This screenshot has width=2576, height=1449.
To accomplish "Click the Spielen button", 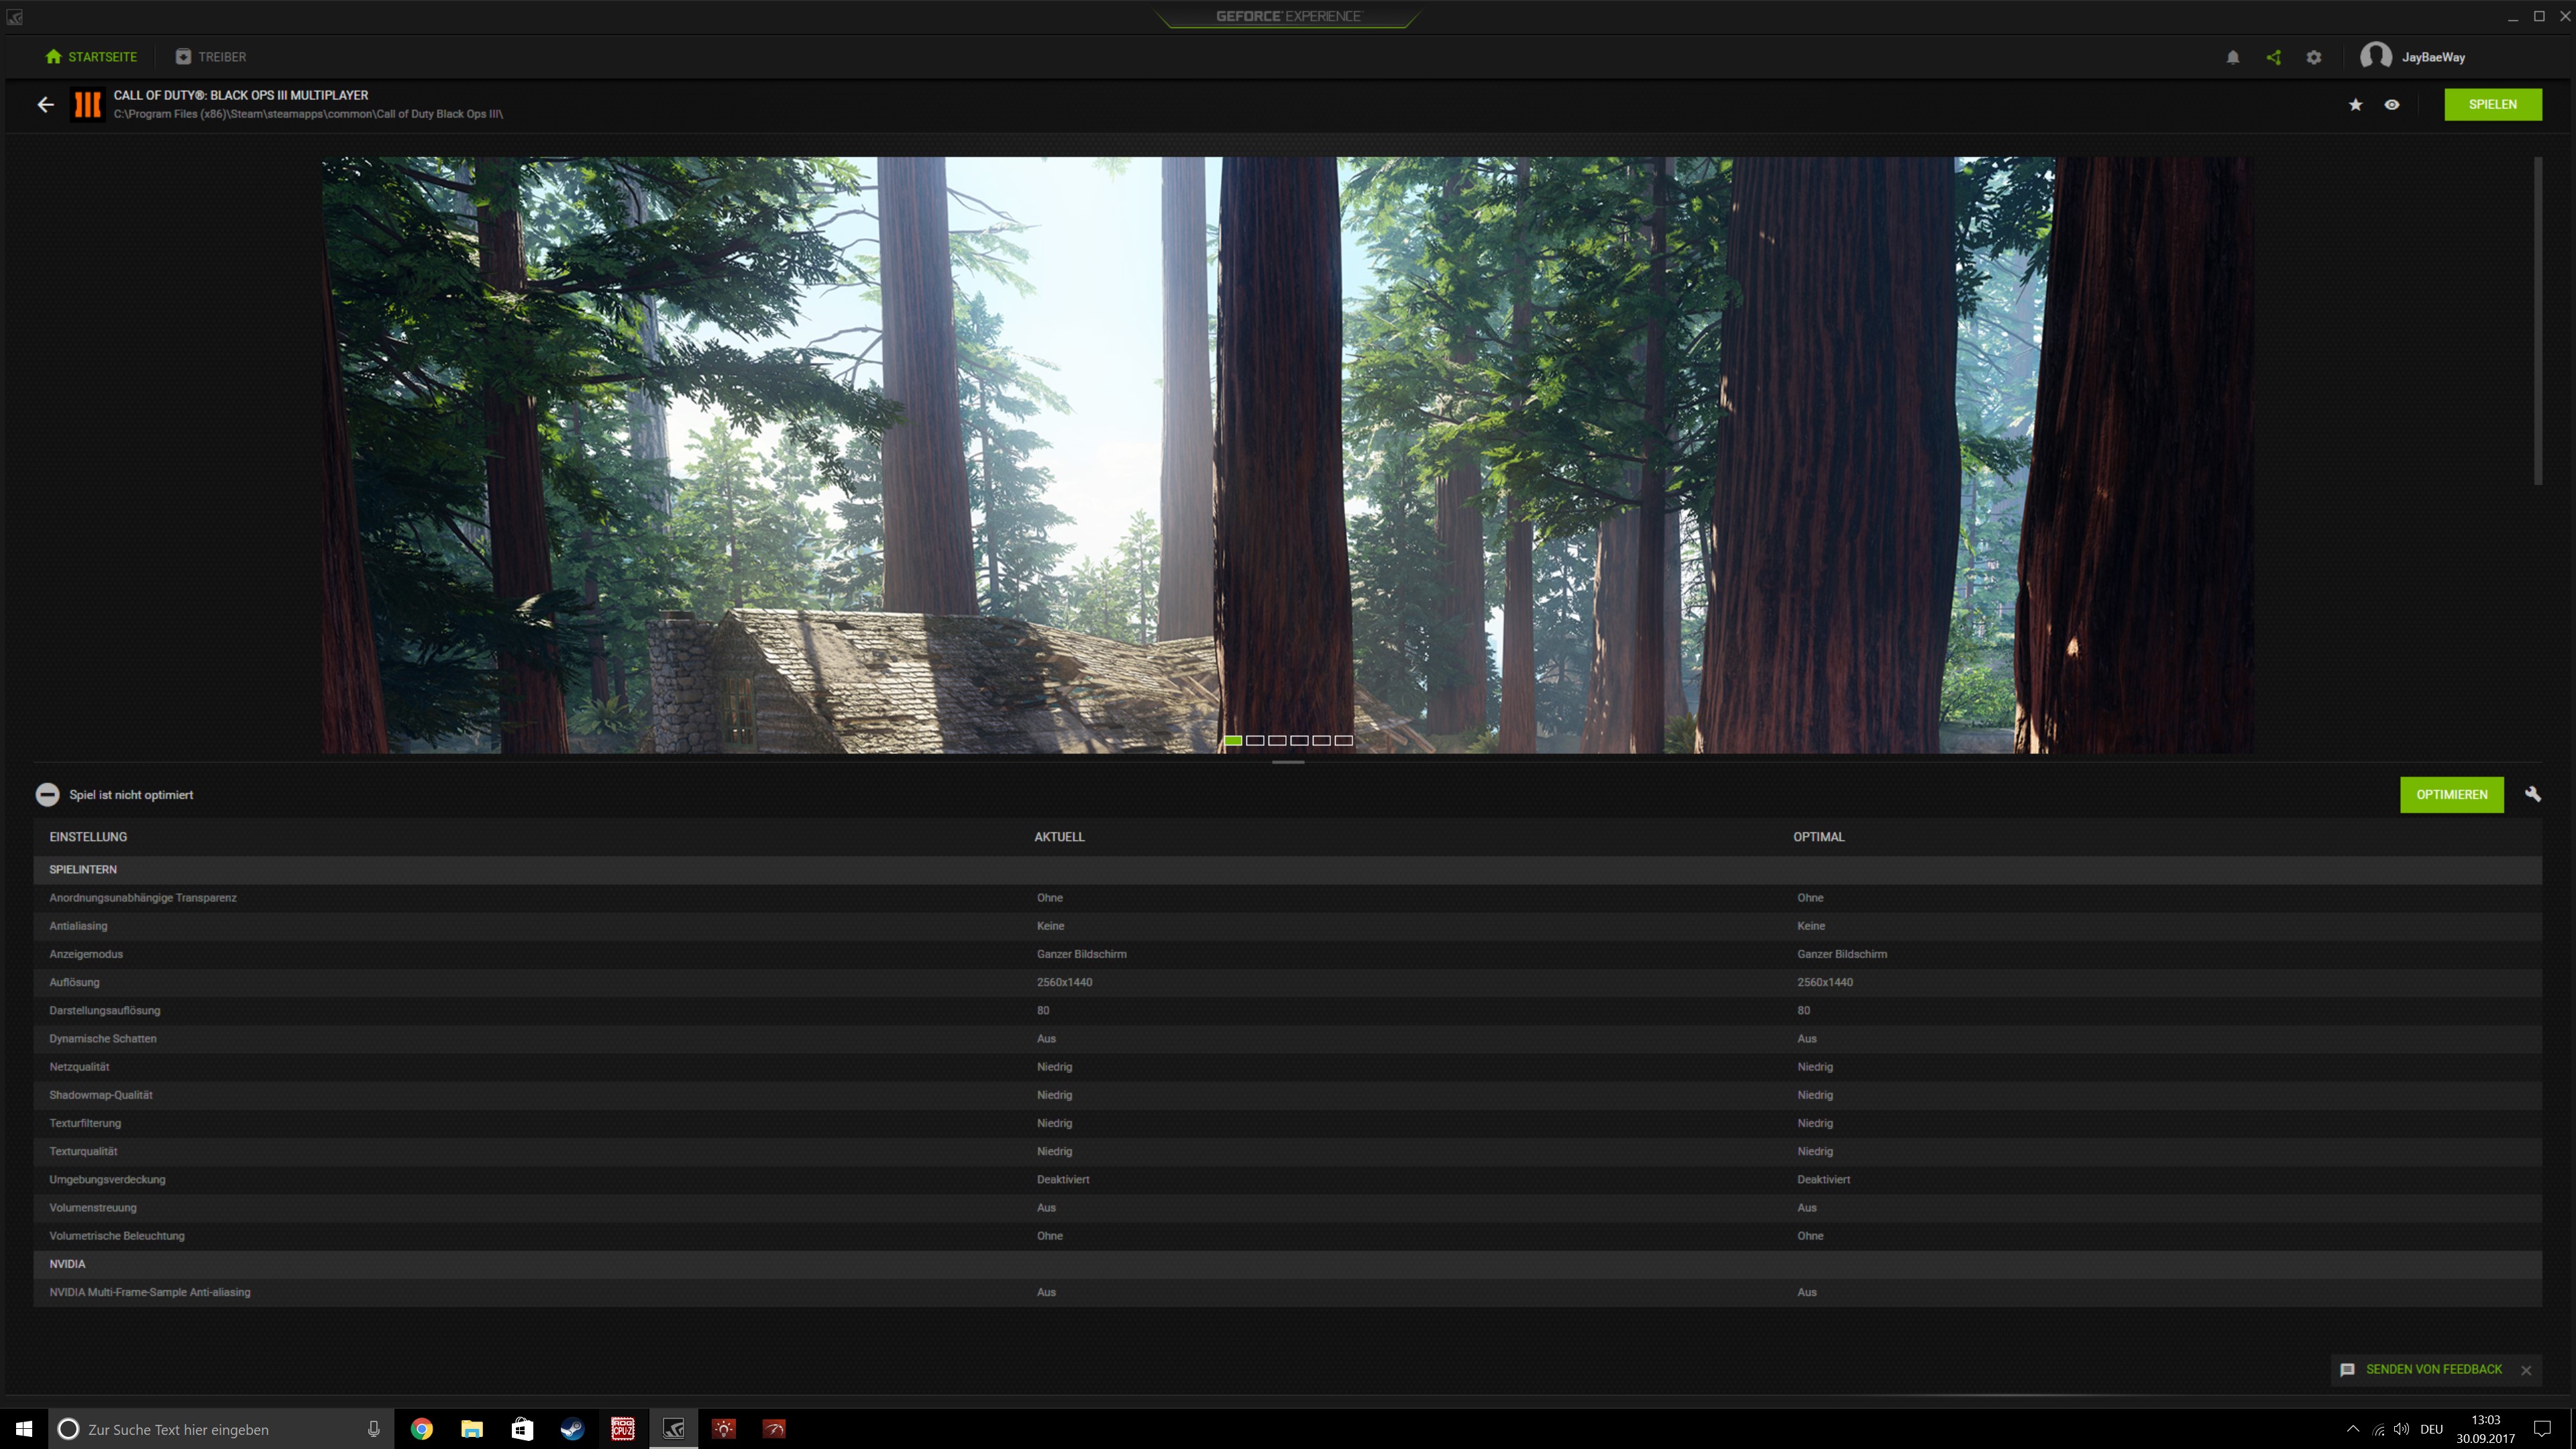I will [x=2492, y=104].
